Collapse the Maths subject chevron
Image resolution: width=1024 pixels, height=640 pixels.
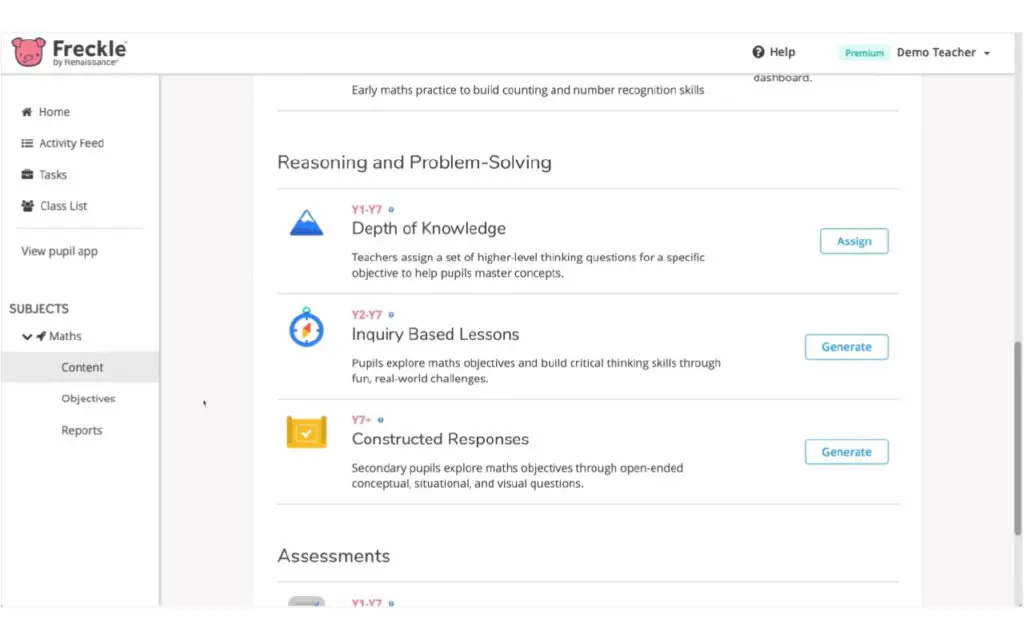[27, 337]
